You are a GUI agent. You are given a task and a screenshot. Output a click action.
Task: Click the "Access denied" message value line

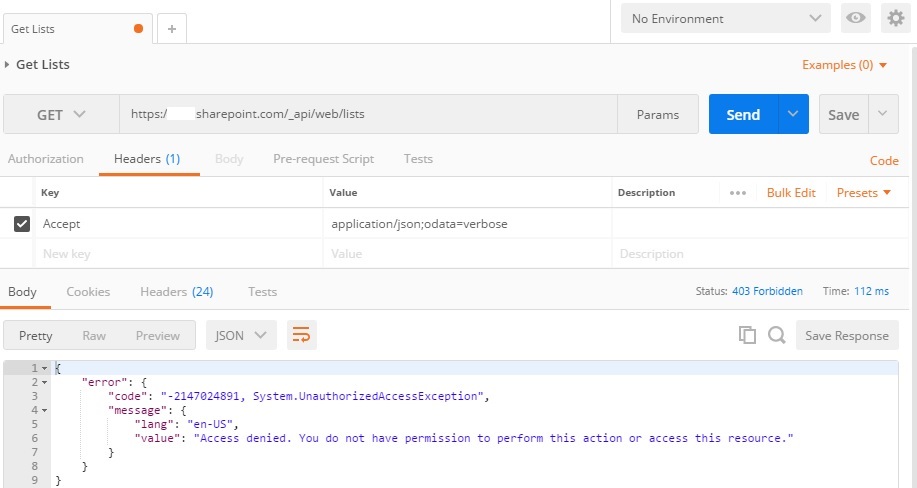coord(464,438)
